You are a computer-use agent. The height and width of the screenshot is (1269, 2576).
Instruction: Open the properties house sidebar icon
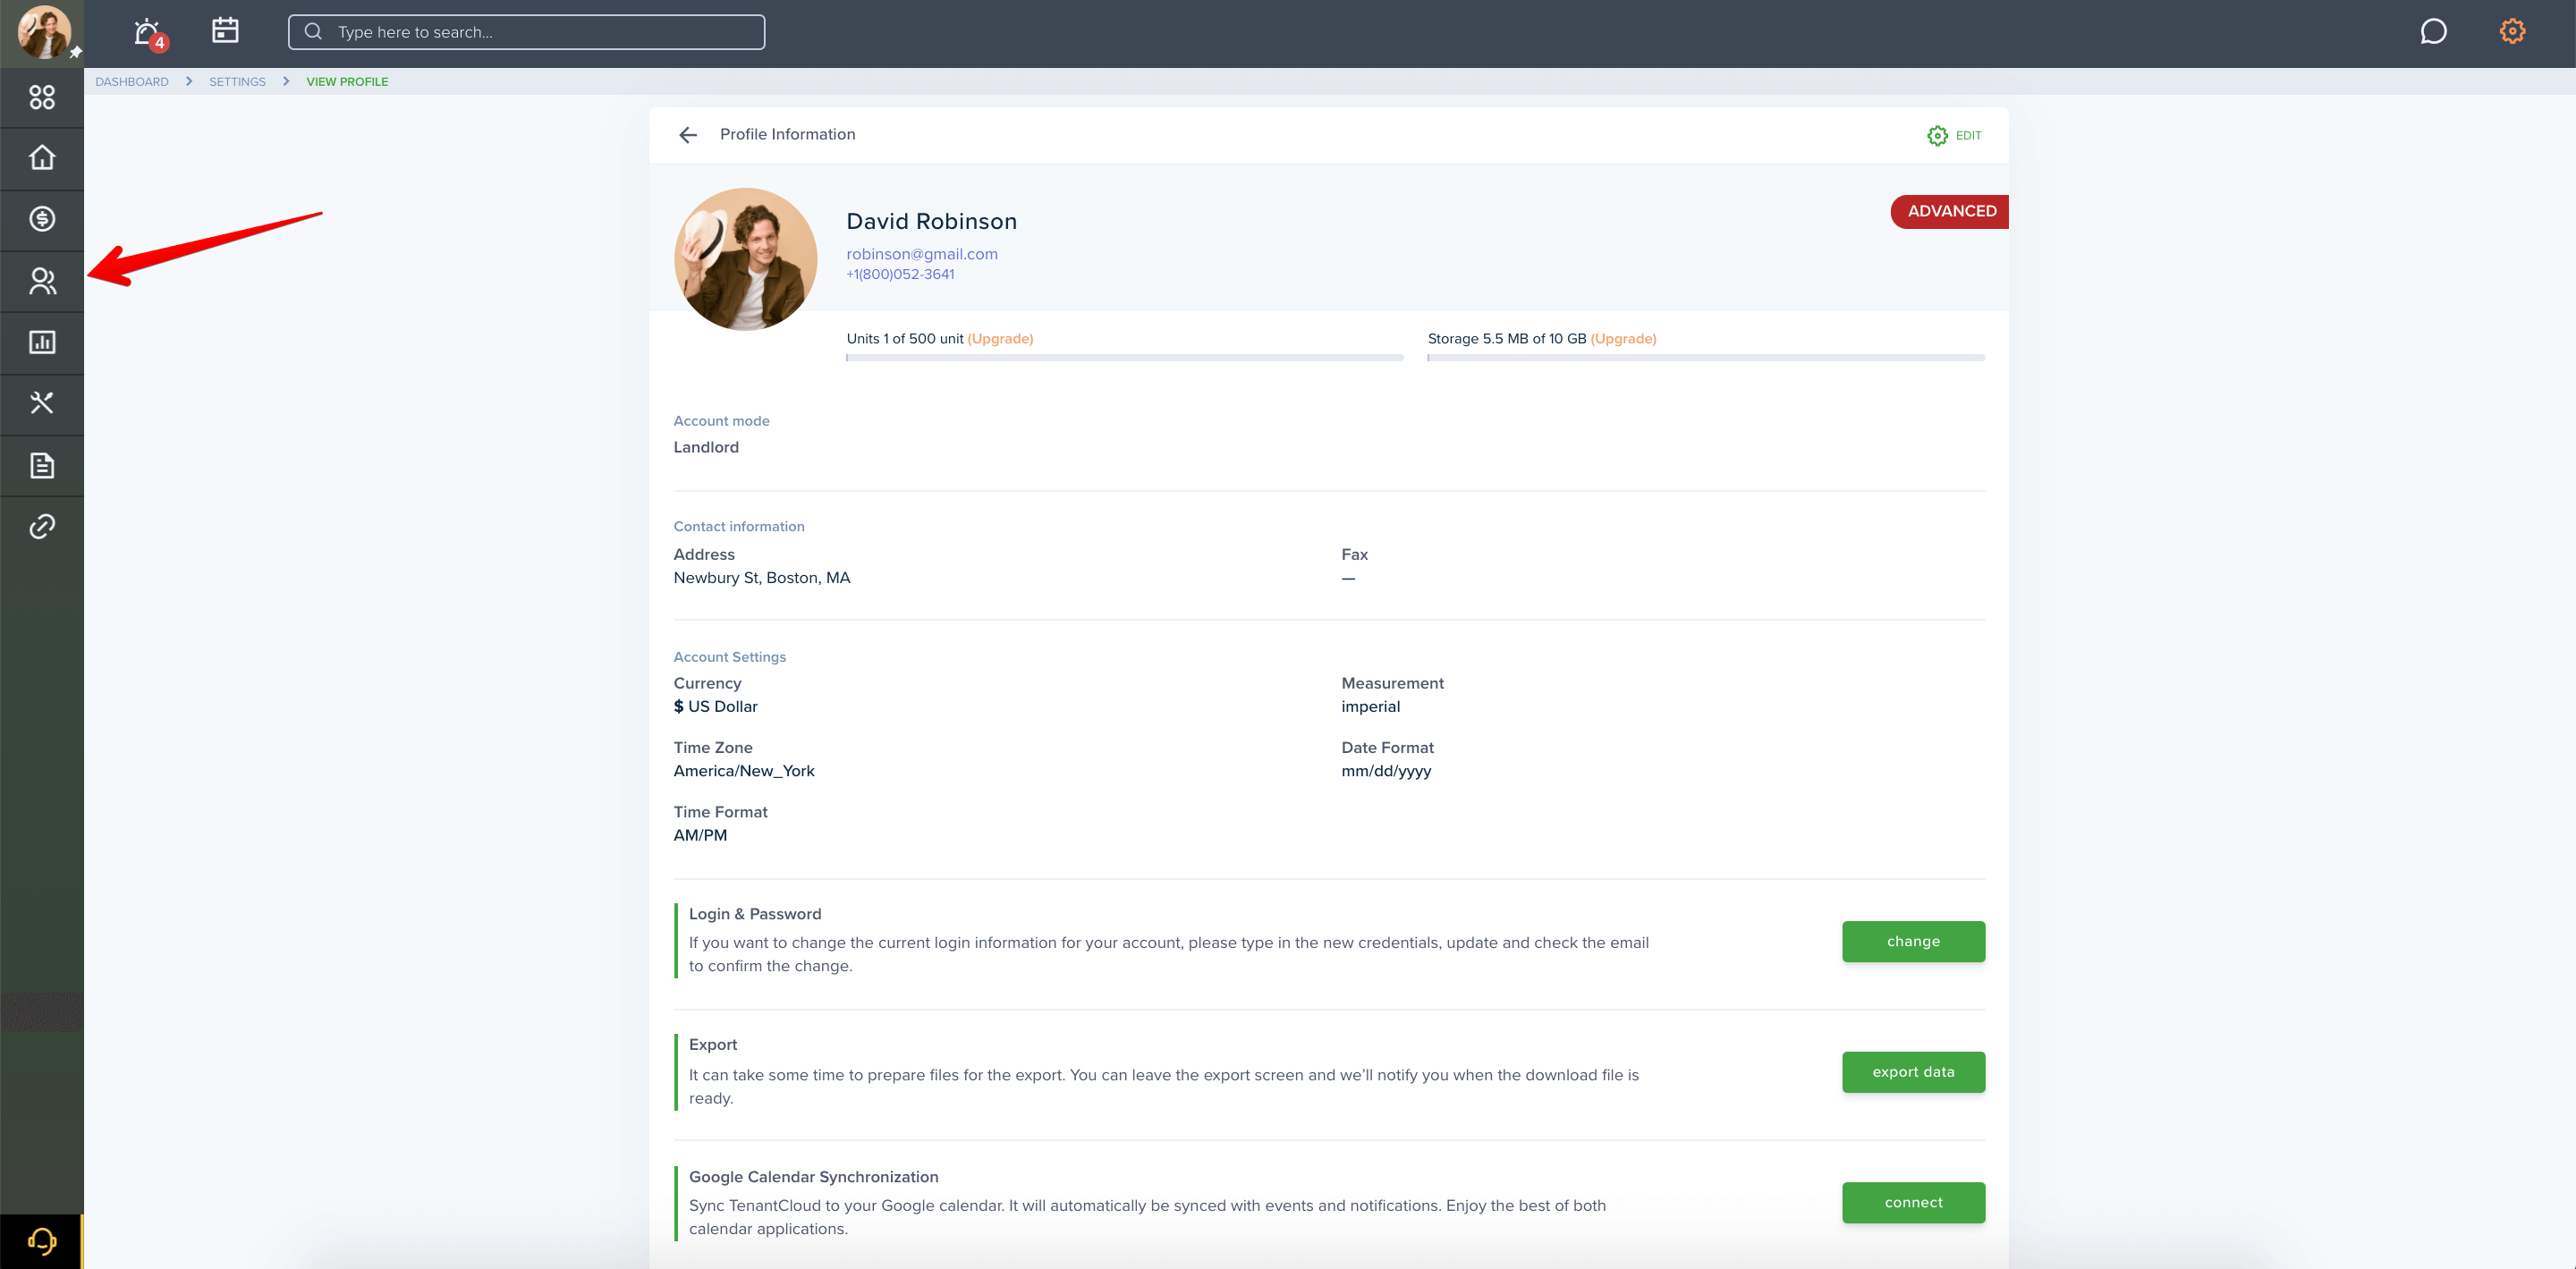pyautogui.click(x=42, y=158)
